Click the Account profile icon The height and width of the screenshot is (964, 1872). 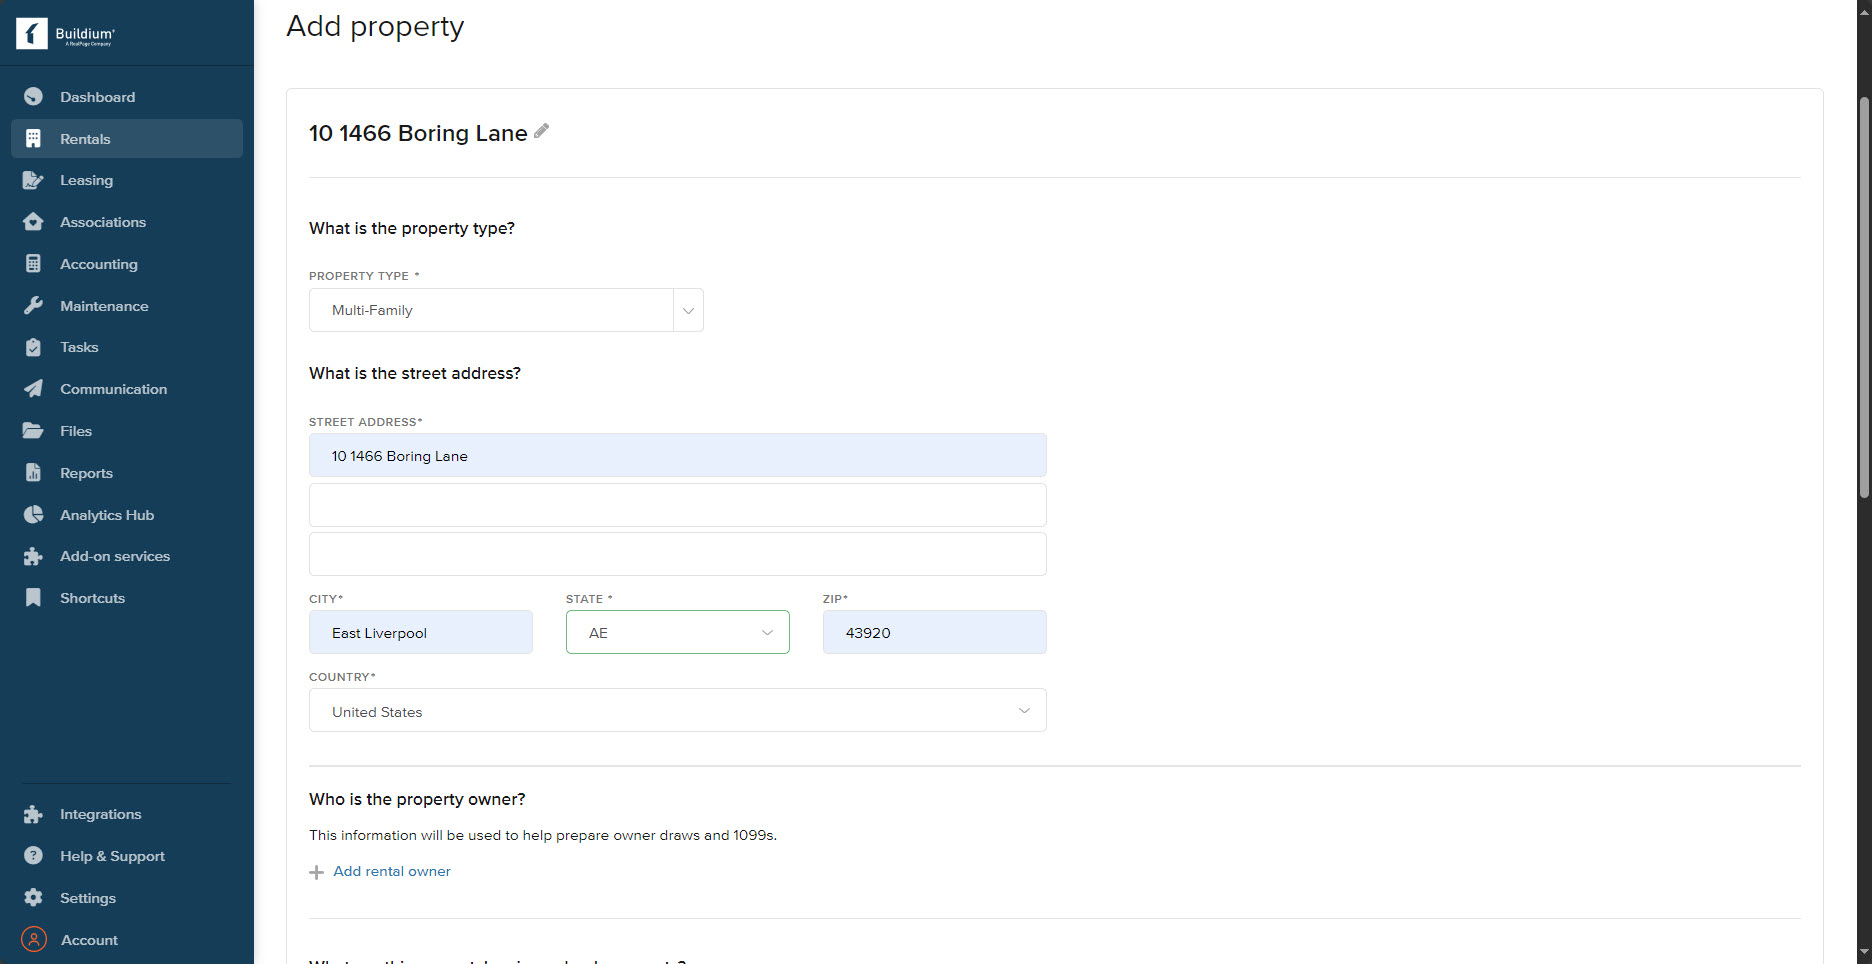click(x=33, y=940)
